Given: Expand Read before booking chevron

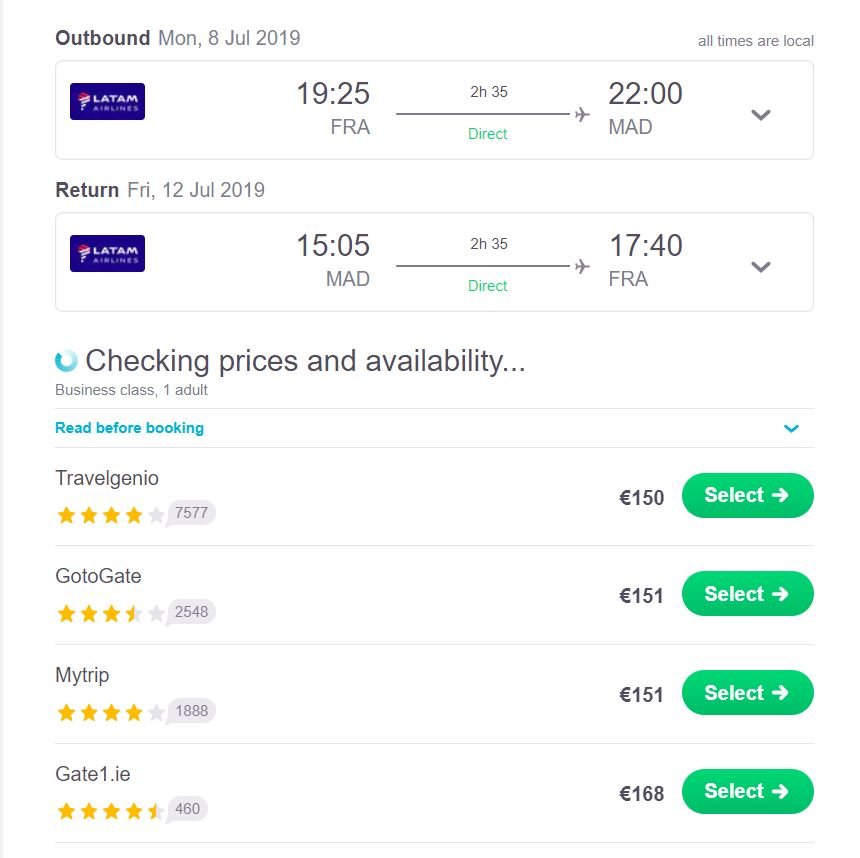Looking at the screenshot, I should click(791, 428).
